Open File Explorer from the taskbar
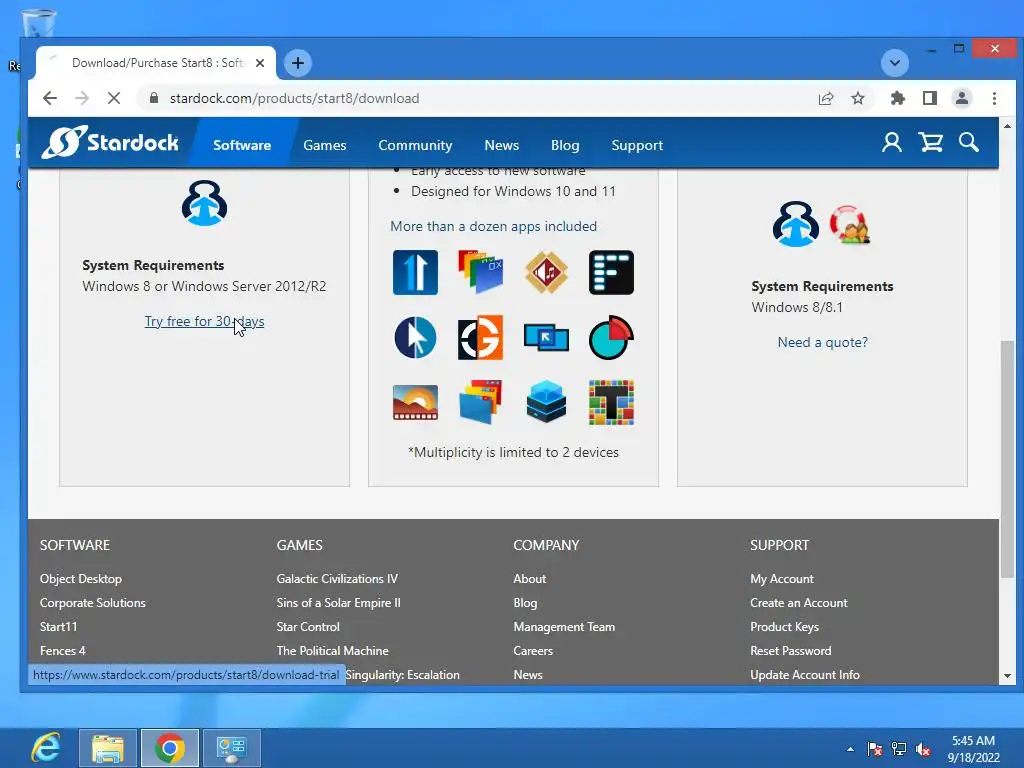The image size is (1024, 768). tap(108, 748)
